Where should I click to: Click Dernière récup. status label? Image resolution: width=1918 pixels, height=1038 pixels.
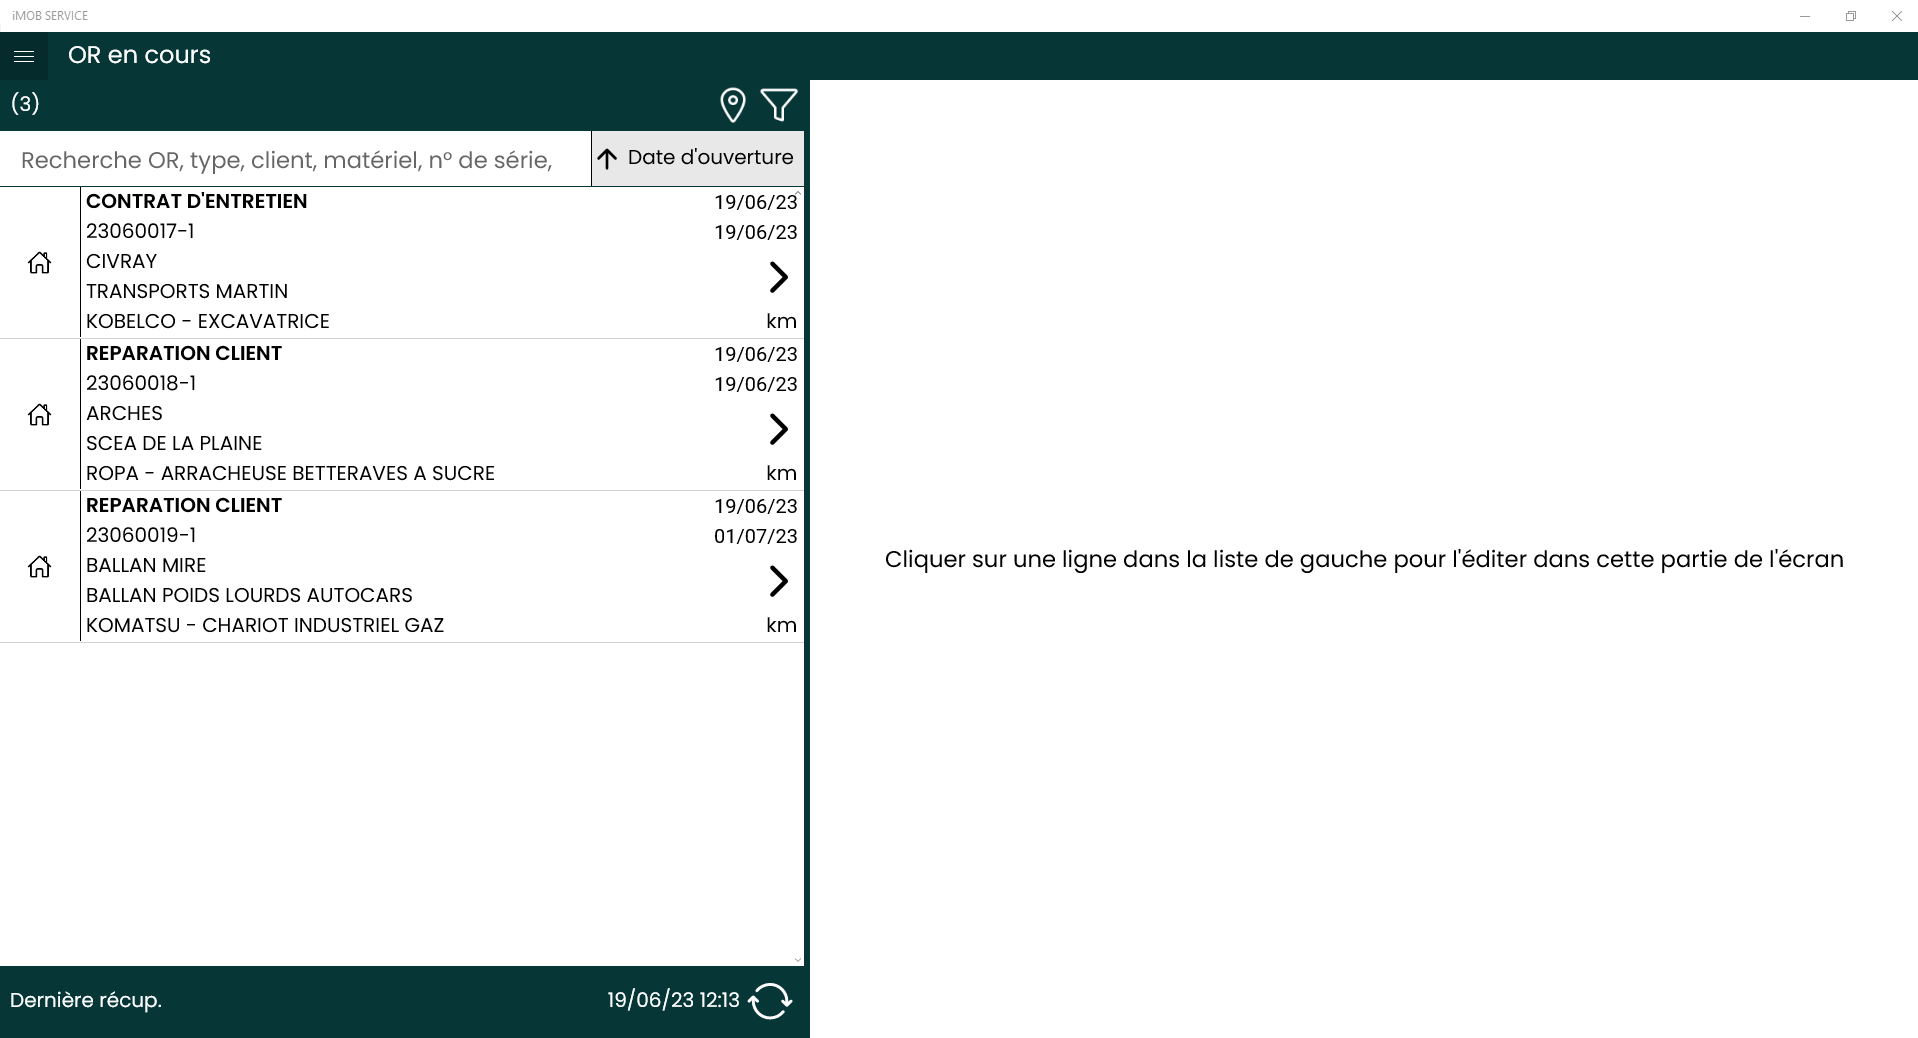coord(86,1000)
